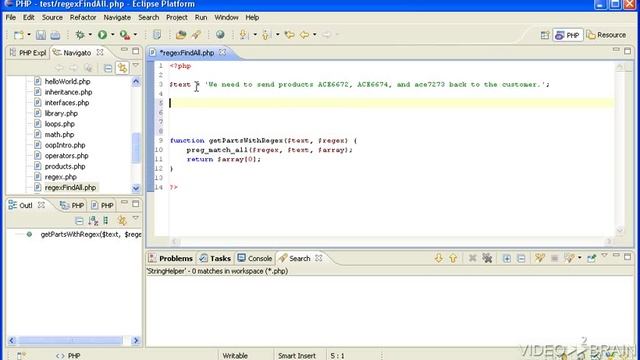Select the Resource perspective button
The width and height of the screenshot is (640, 360).
click(x=607, y=35)
